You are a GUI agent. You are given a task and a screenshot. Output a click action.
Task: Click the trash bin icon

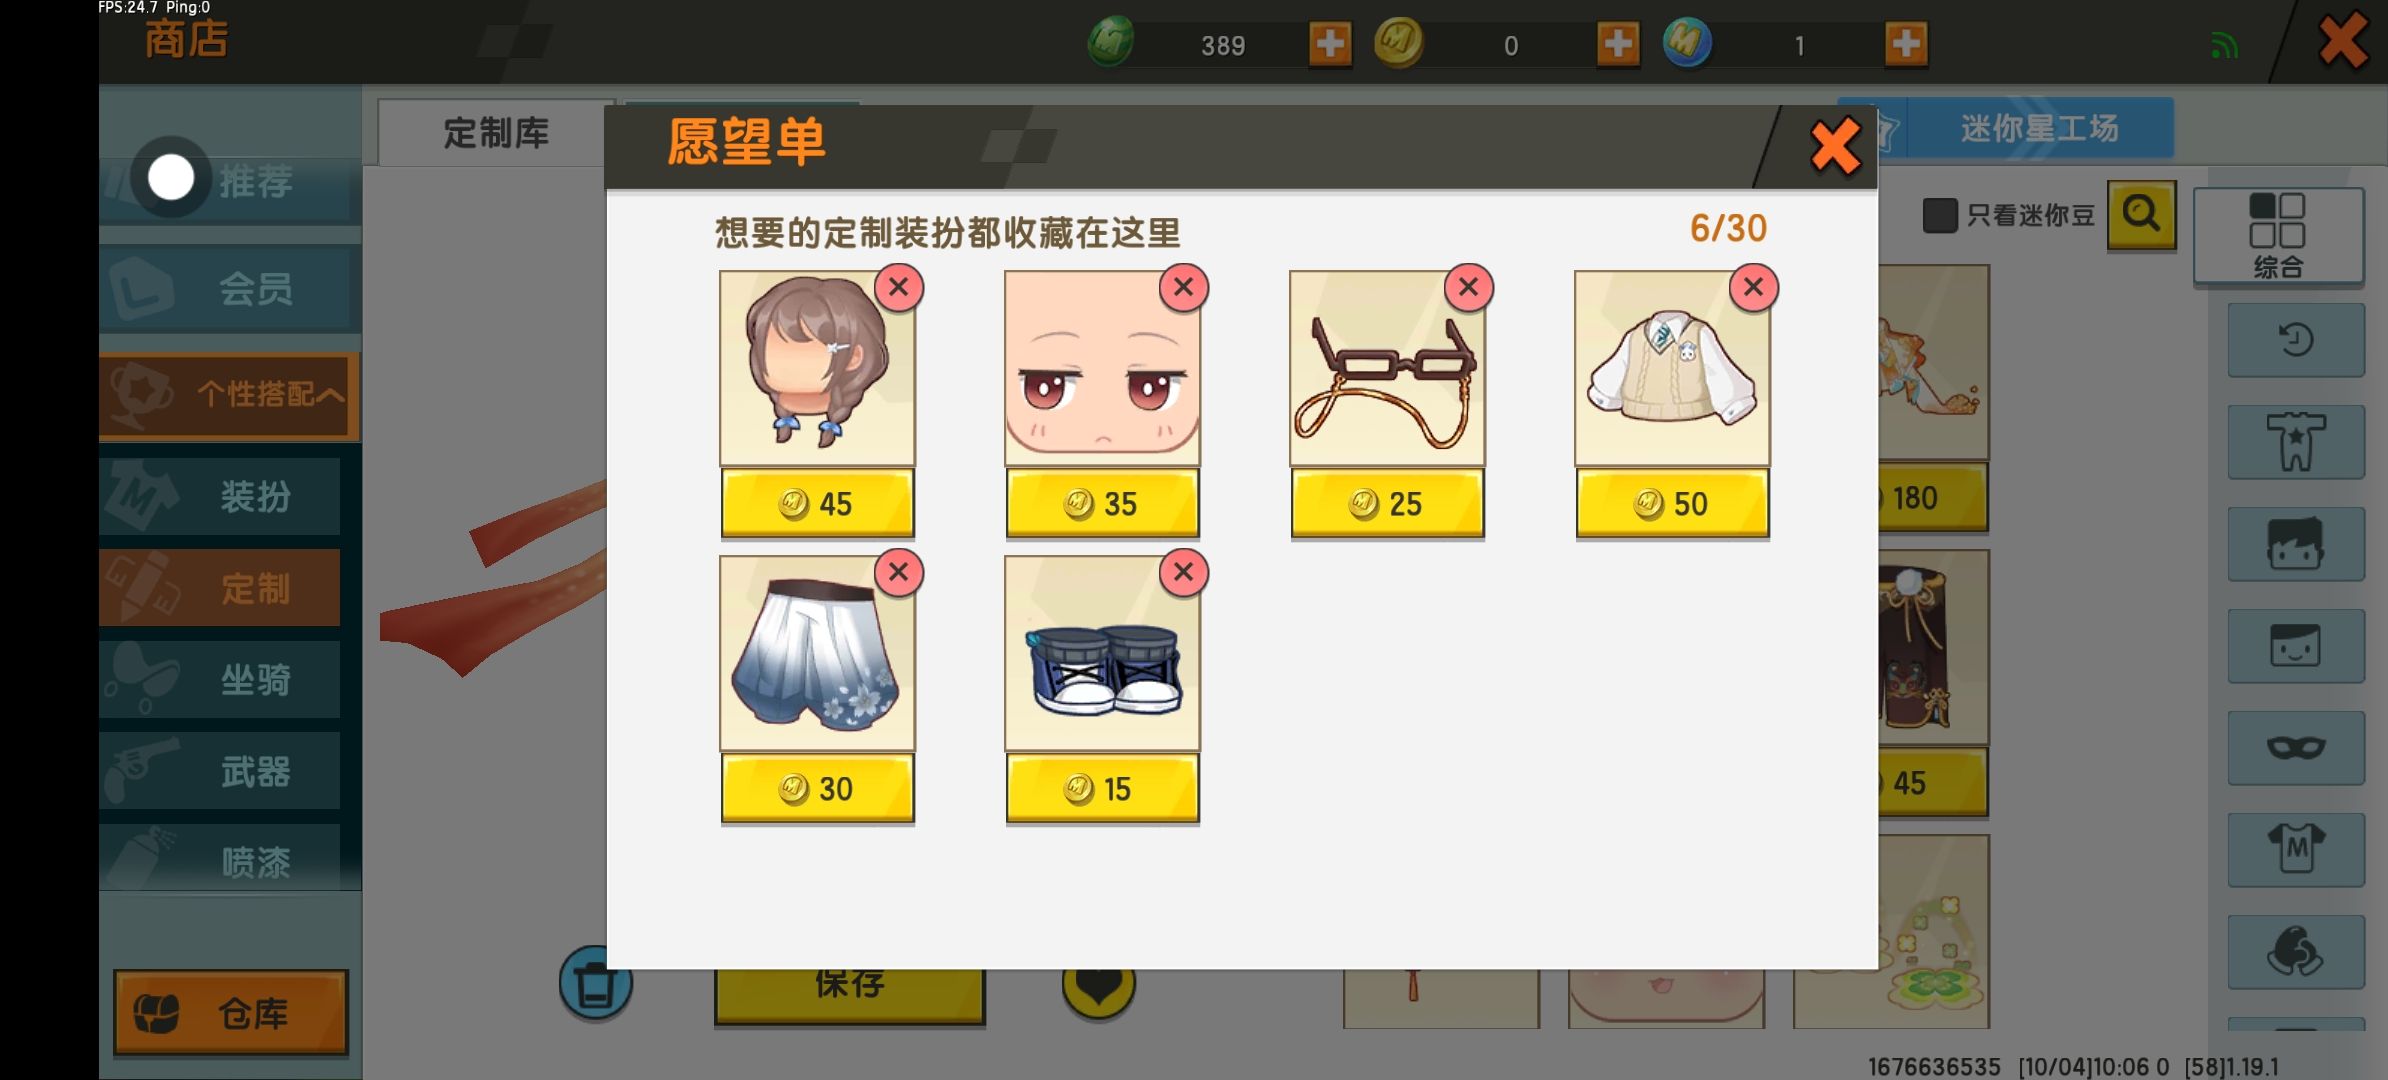tap(596, 983)
